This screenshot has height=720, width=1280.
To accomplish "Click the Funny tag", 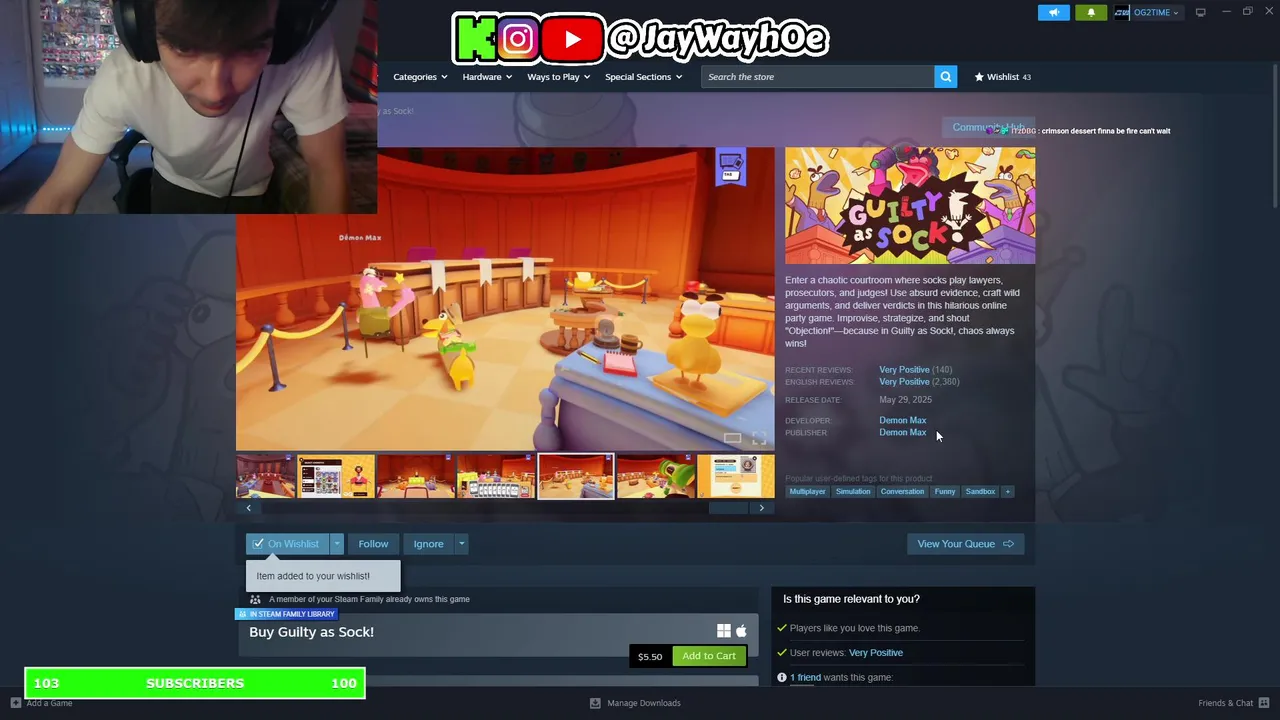I will (x=945, y=492).
